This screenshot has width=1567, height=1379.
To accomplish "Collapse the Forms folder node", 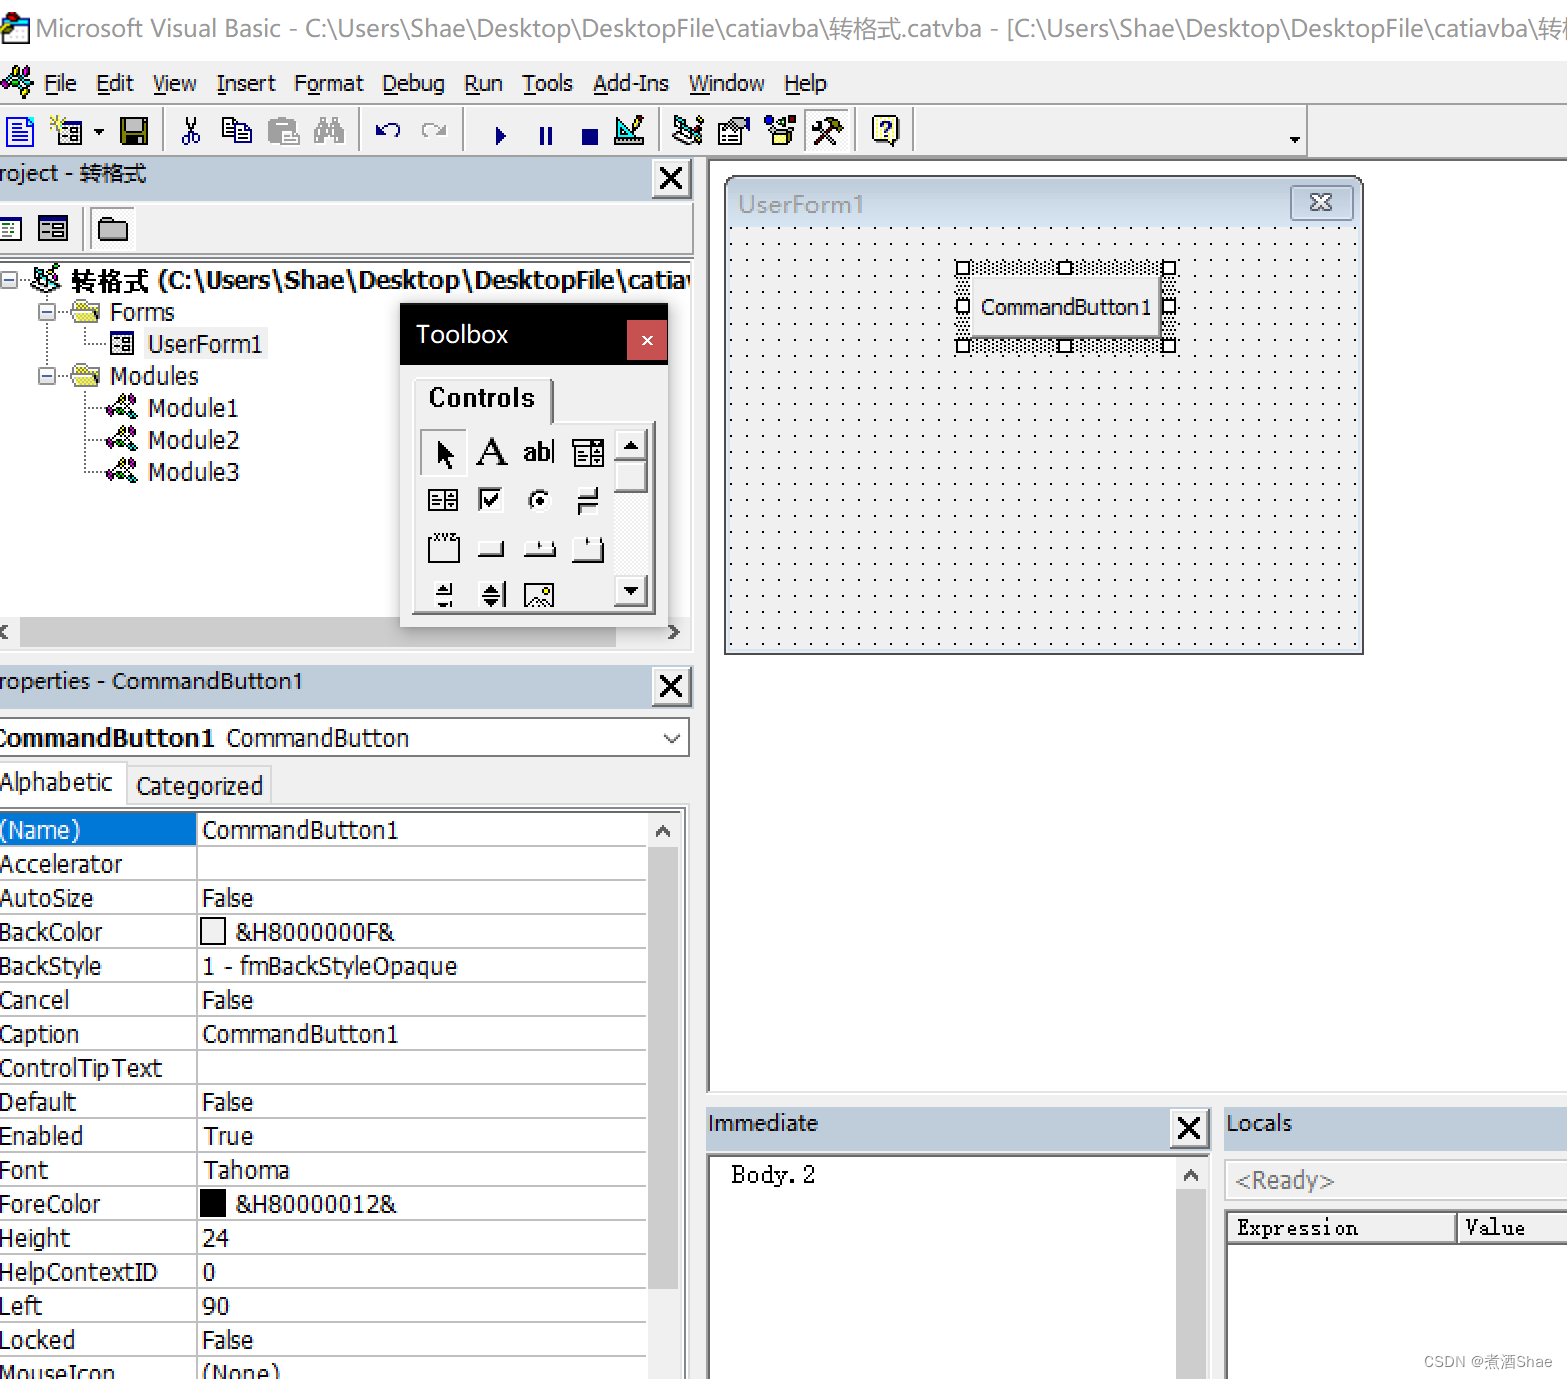I will click(46, 312).
